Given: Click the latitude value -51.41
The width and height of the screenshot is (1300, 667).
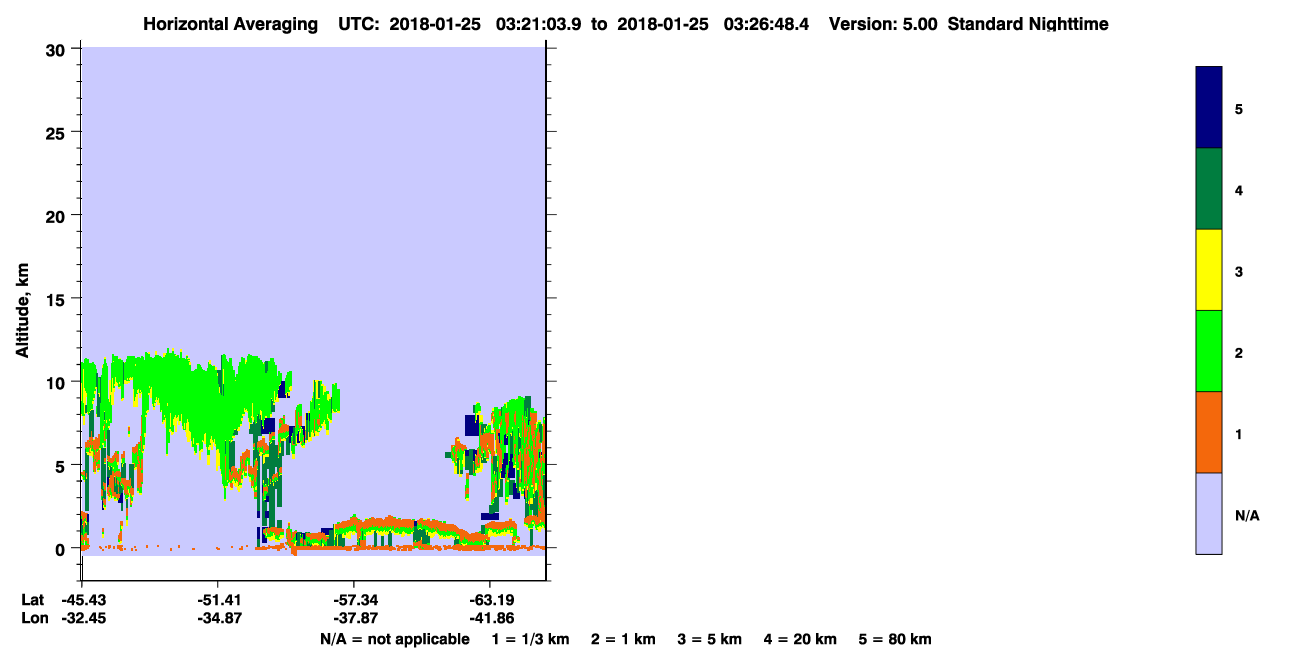Looking at the screenshot, I should tap(218, 599).
